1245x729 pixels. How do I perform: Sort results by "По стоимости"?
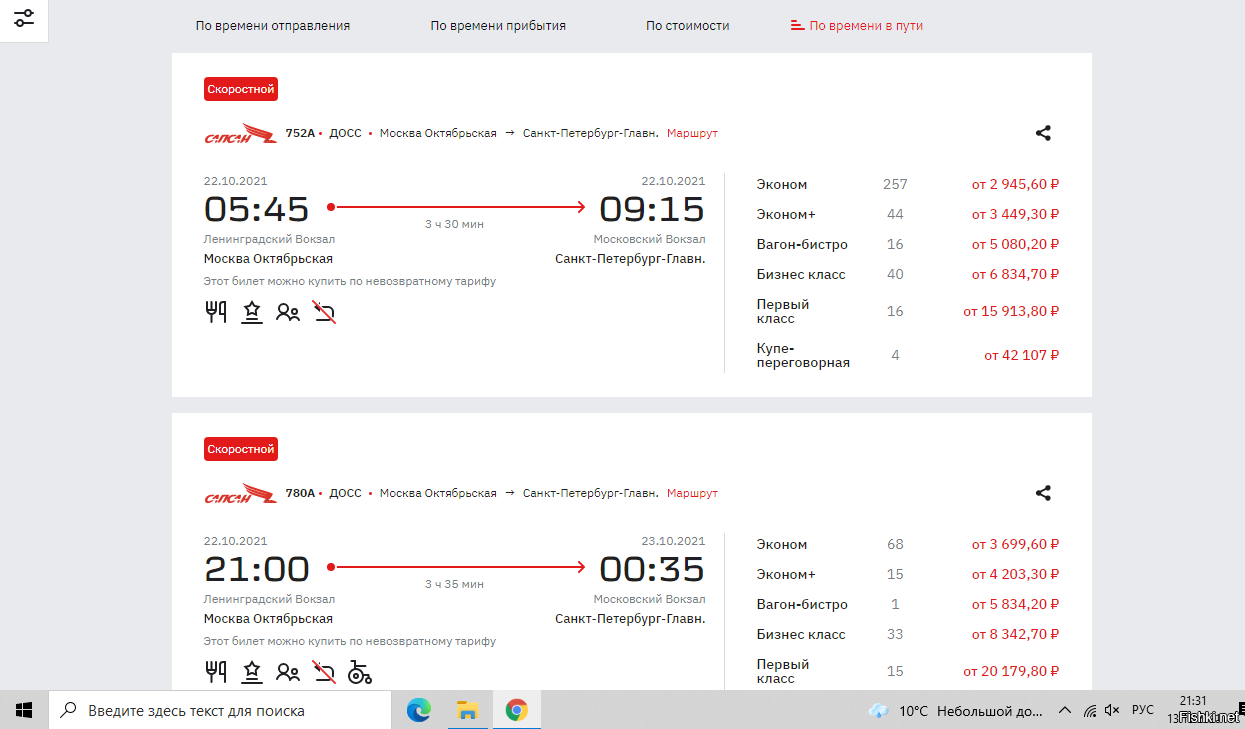pos(688,26)
